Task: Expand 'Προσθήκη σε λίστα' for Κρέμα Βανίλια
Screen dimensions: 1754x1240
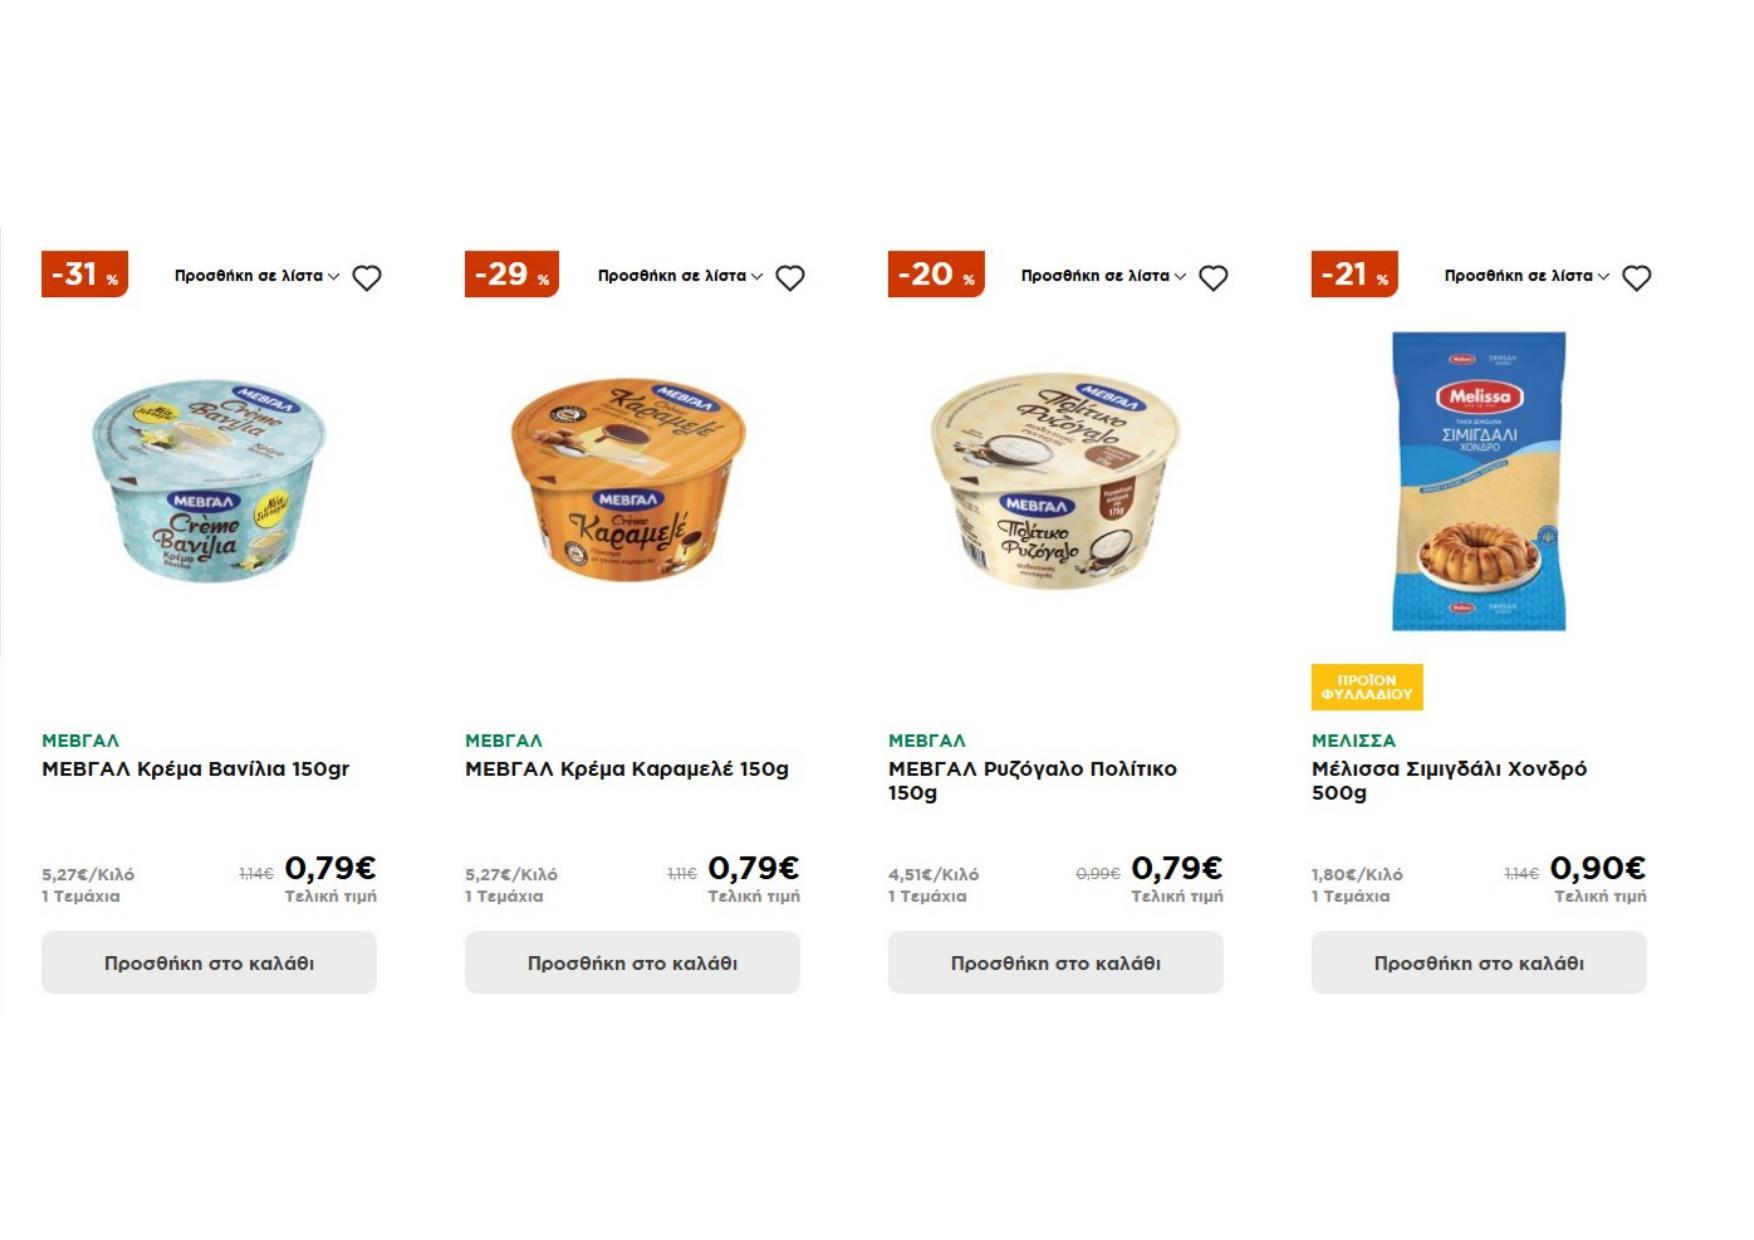Action: 257,276
